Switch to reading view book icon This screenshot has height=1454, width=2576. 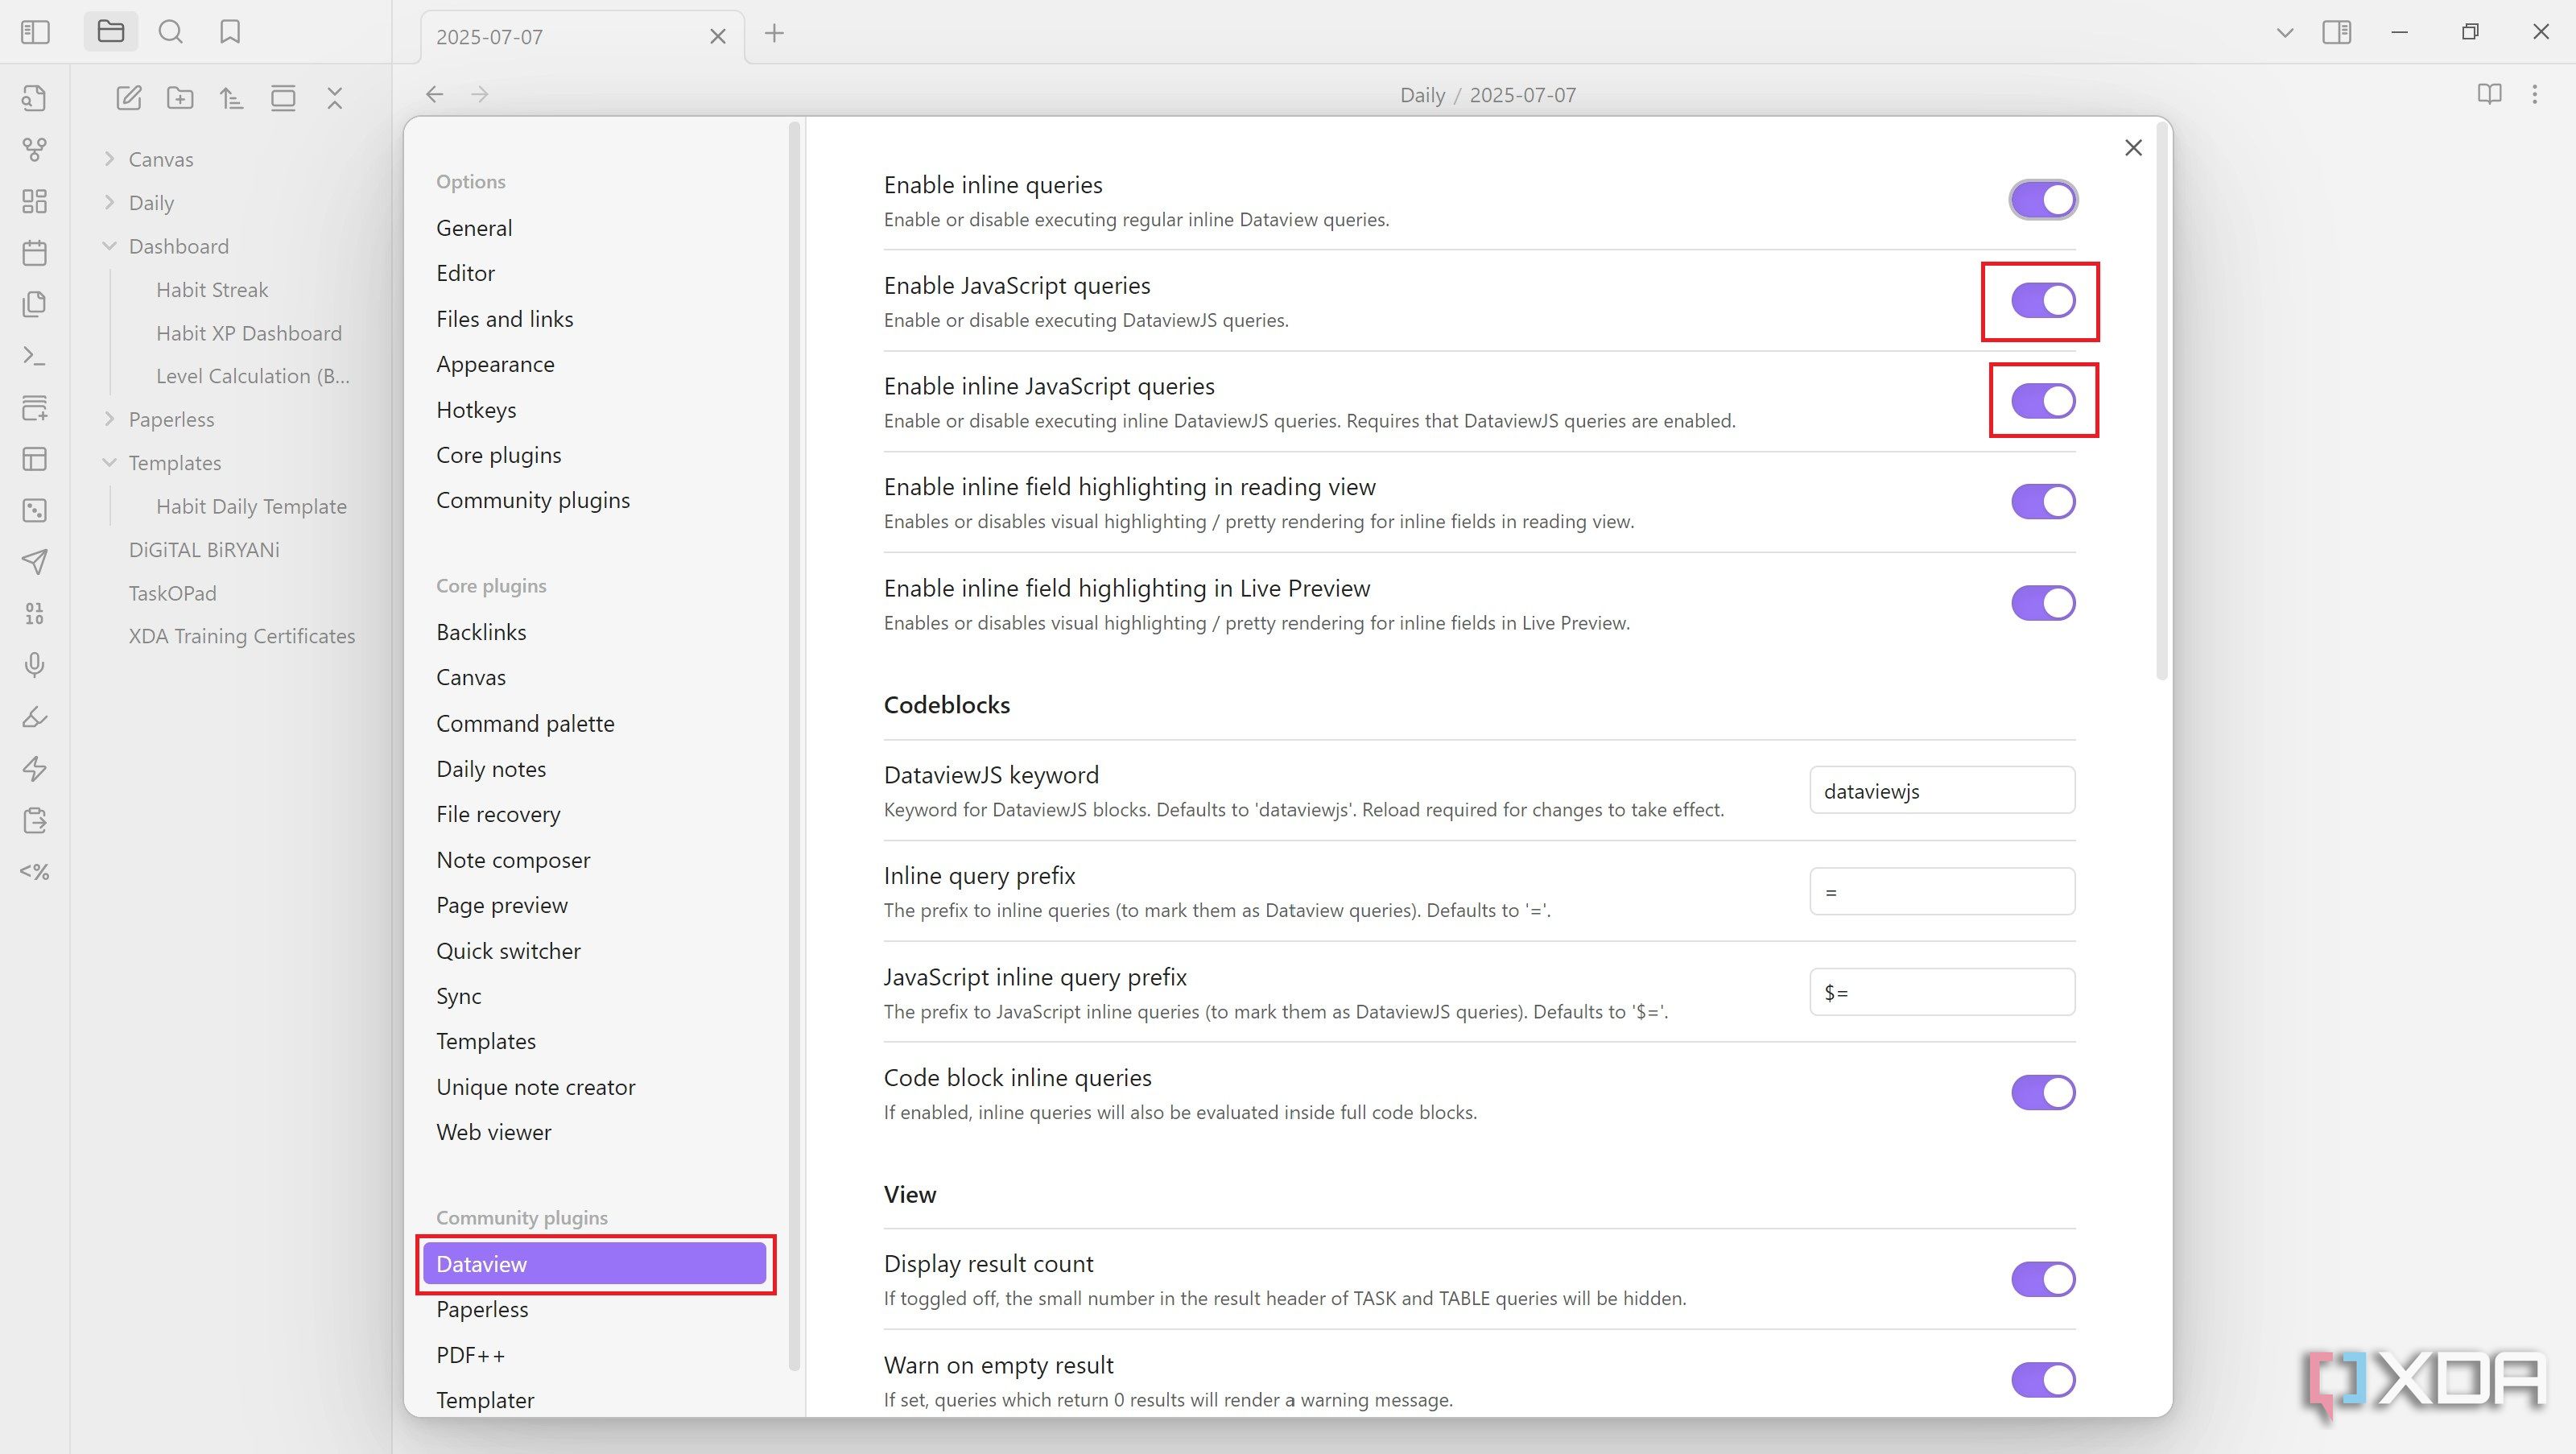pos(2489,94)
